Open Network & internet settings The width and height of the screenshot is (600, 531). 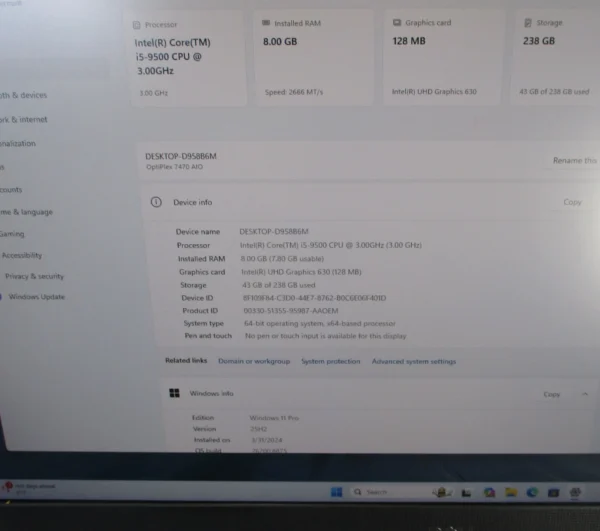[x=24, y=119]
